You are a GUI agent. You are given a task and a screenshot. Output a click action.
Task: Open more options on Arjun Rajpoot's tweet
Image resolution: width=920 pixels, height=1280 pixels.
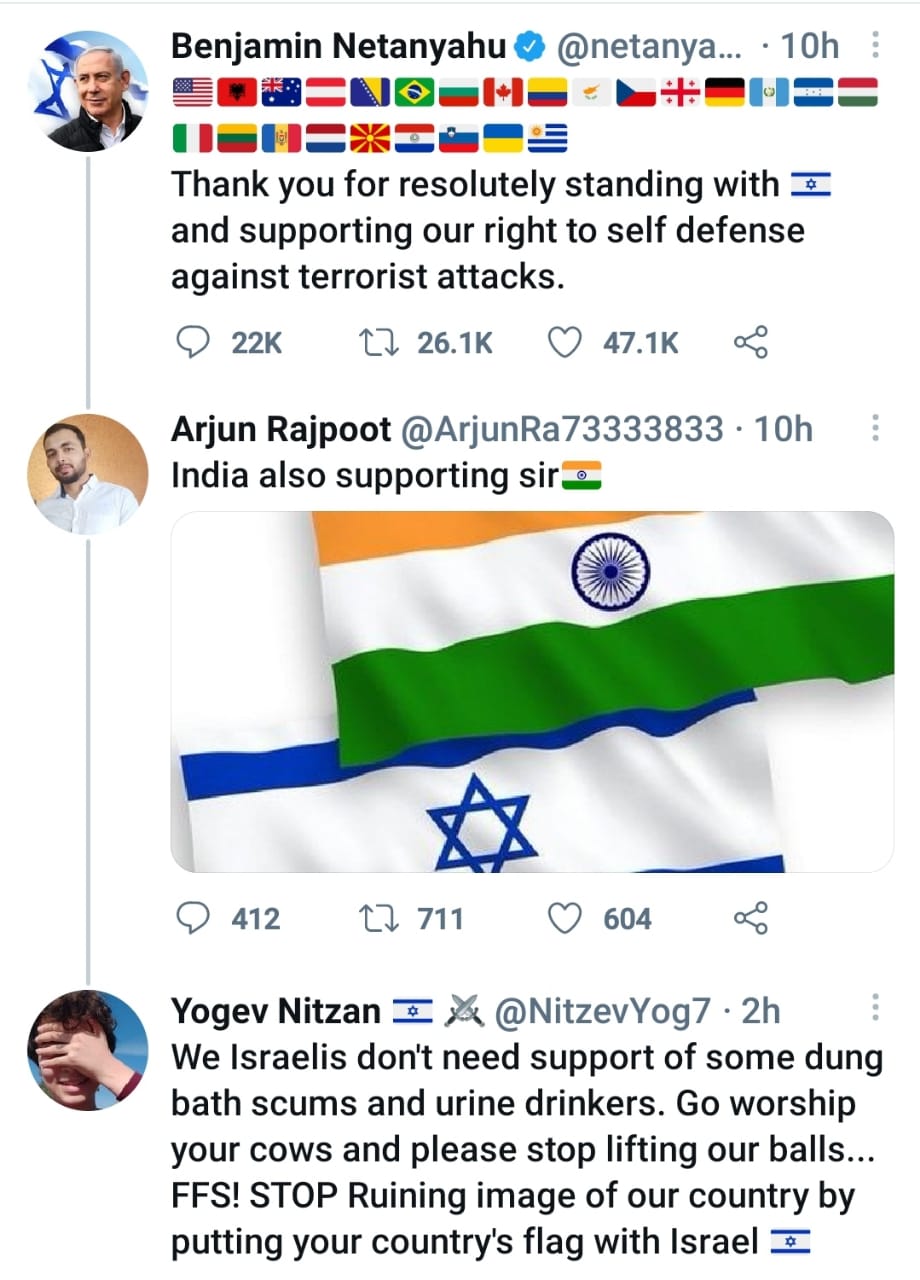(876, 429)
